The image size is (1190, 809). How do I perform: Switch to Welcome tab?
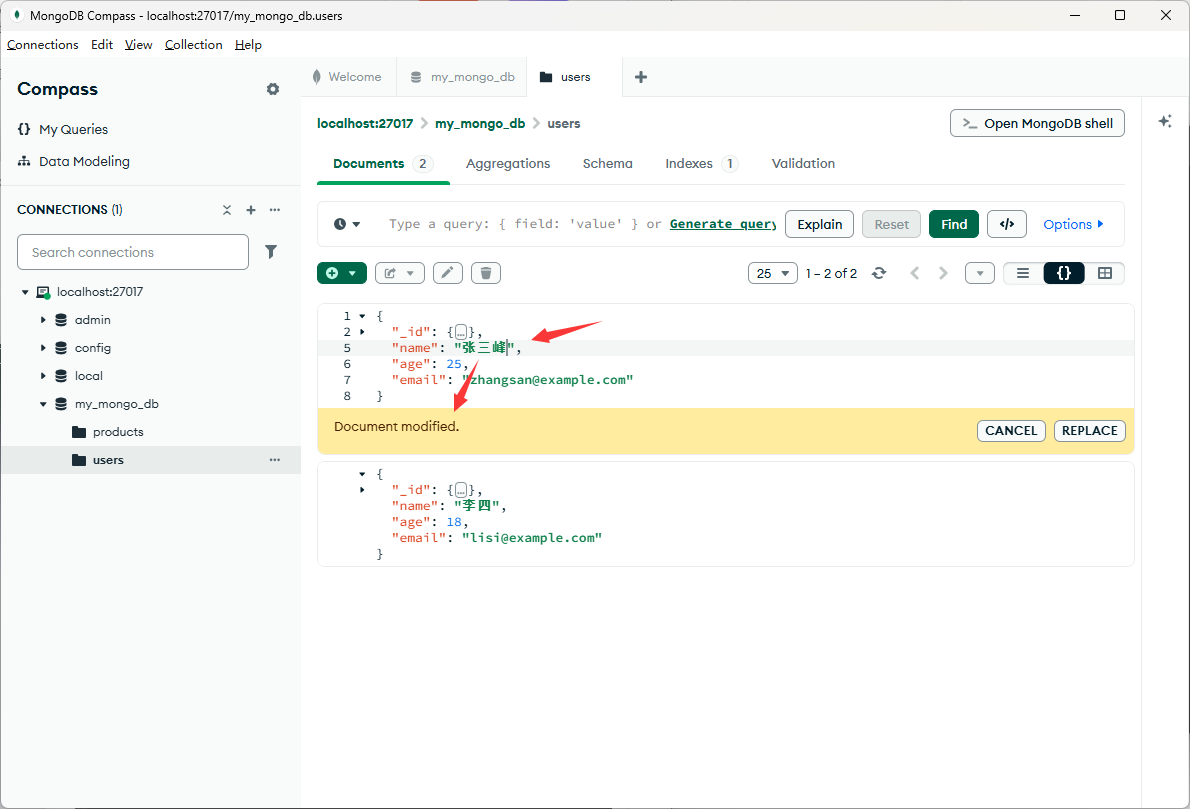[348, 77]
